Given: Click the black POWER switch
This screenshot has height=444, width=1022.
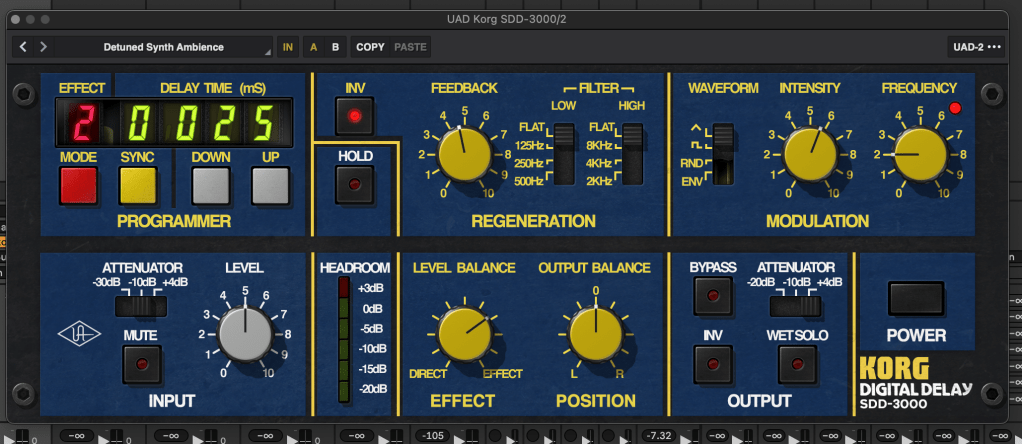Looking at the screenshot, I should click(918, 298).
